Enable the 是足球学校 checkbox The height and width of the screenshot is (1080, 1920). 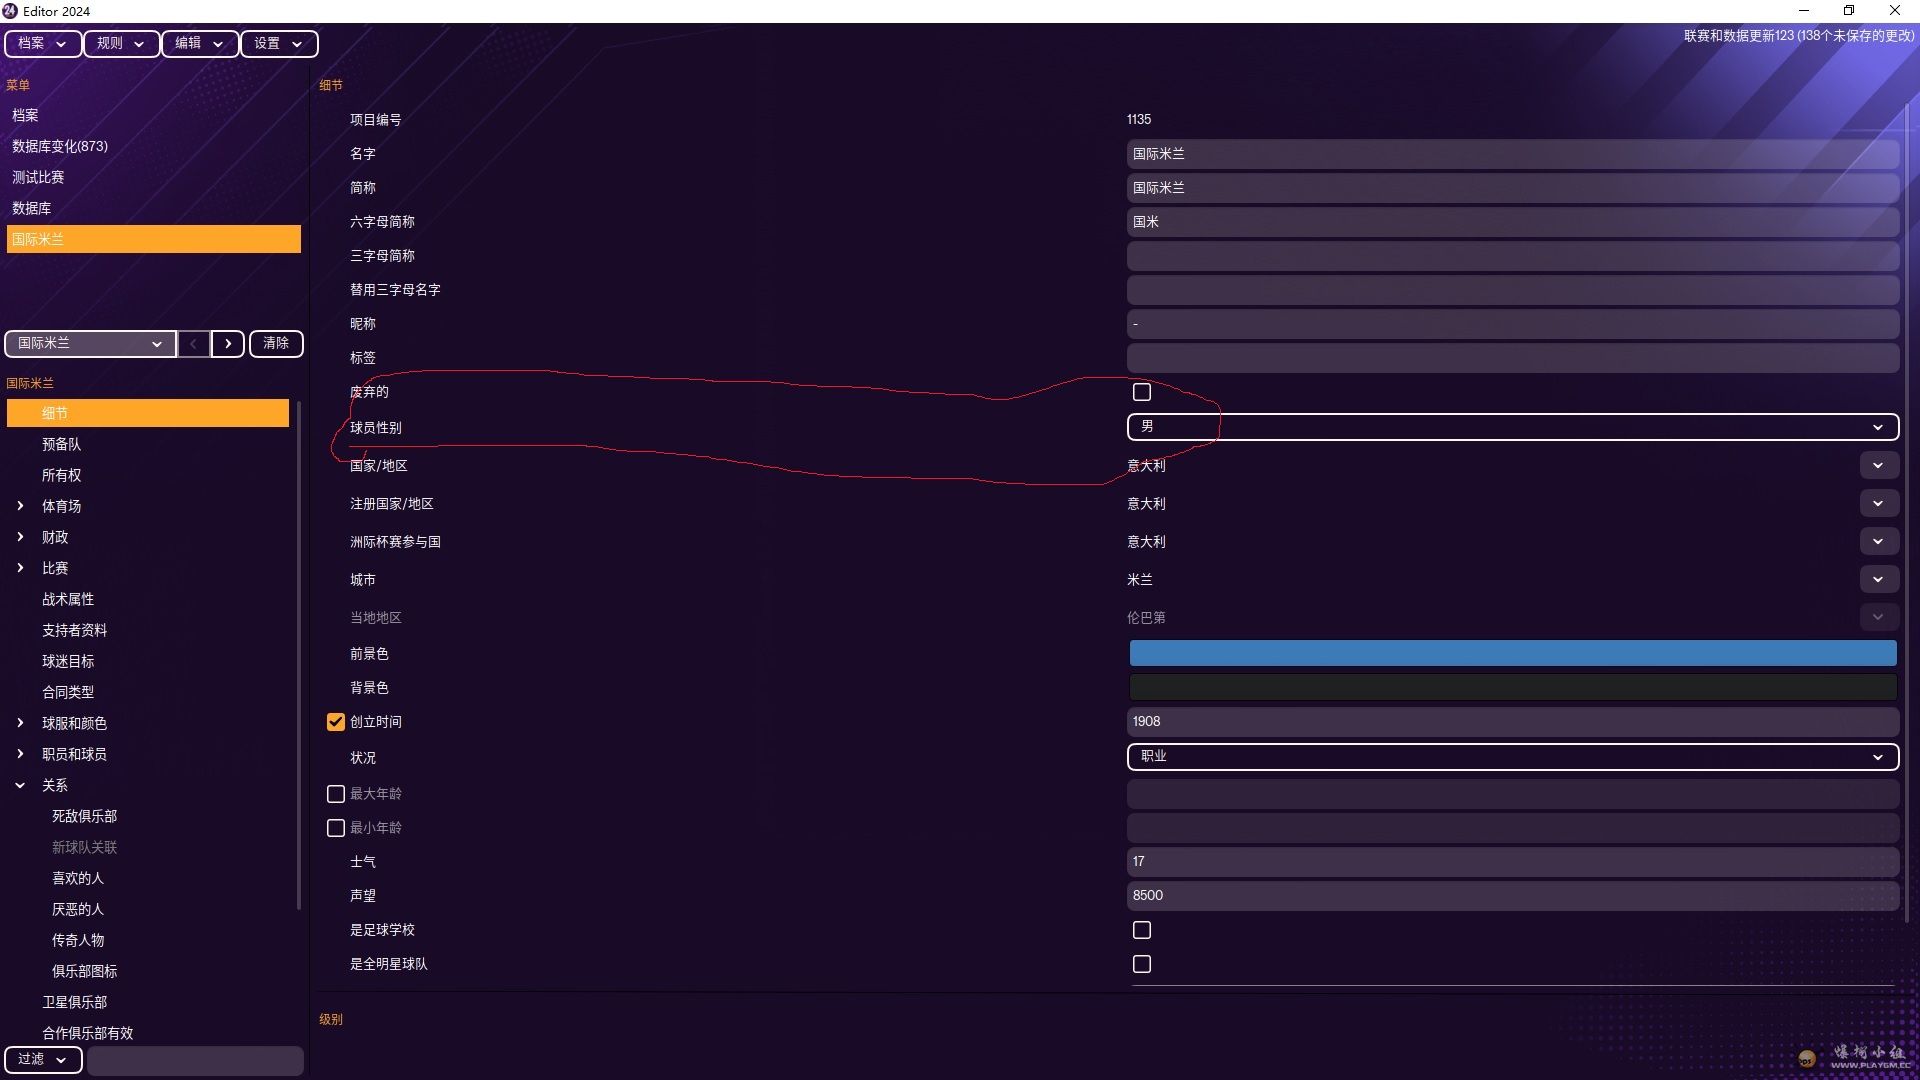[x=1141, y=930]
